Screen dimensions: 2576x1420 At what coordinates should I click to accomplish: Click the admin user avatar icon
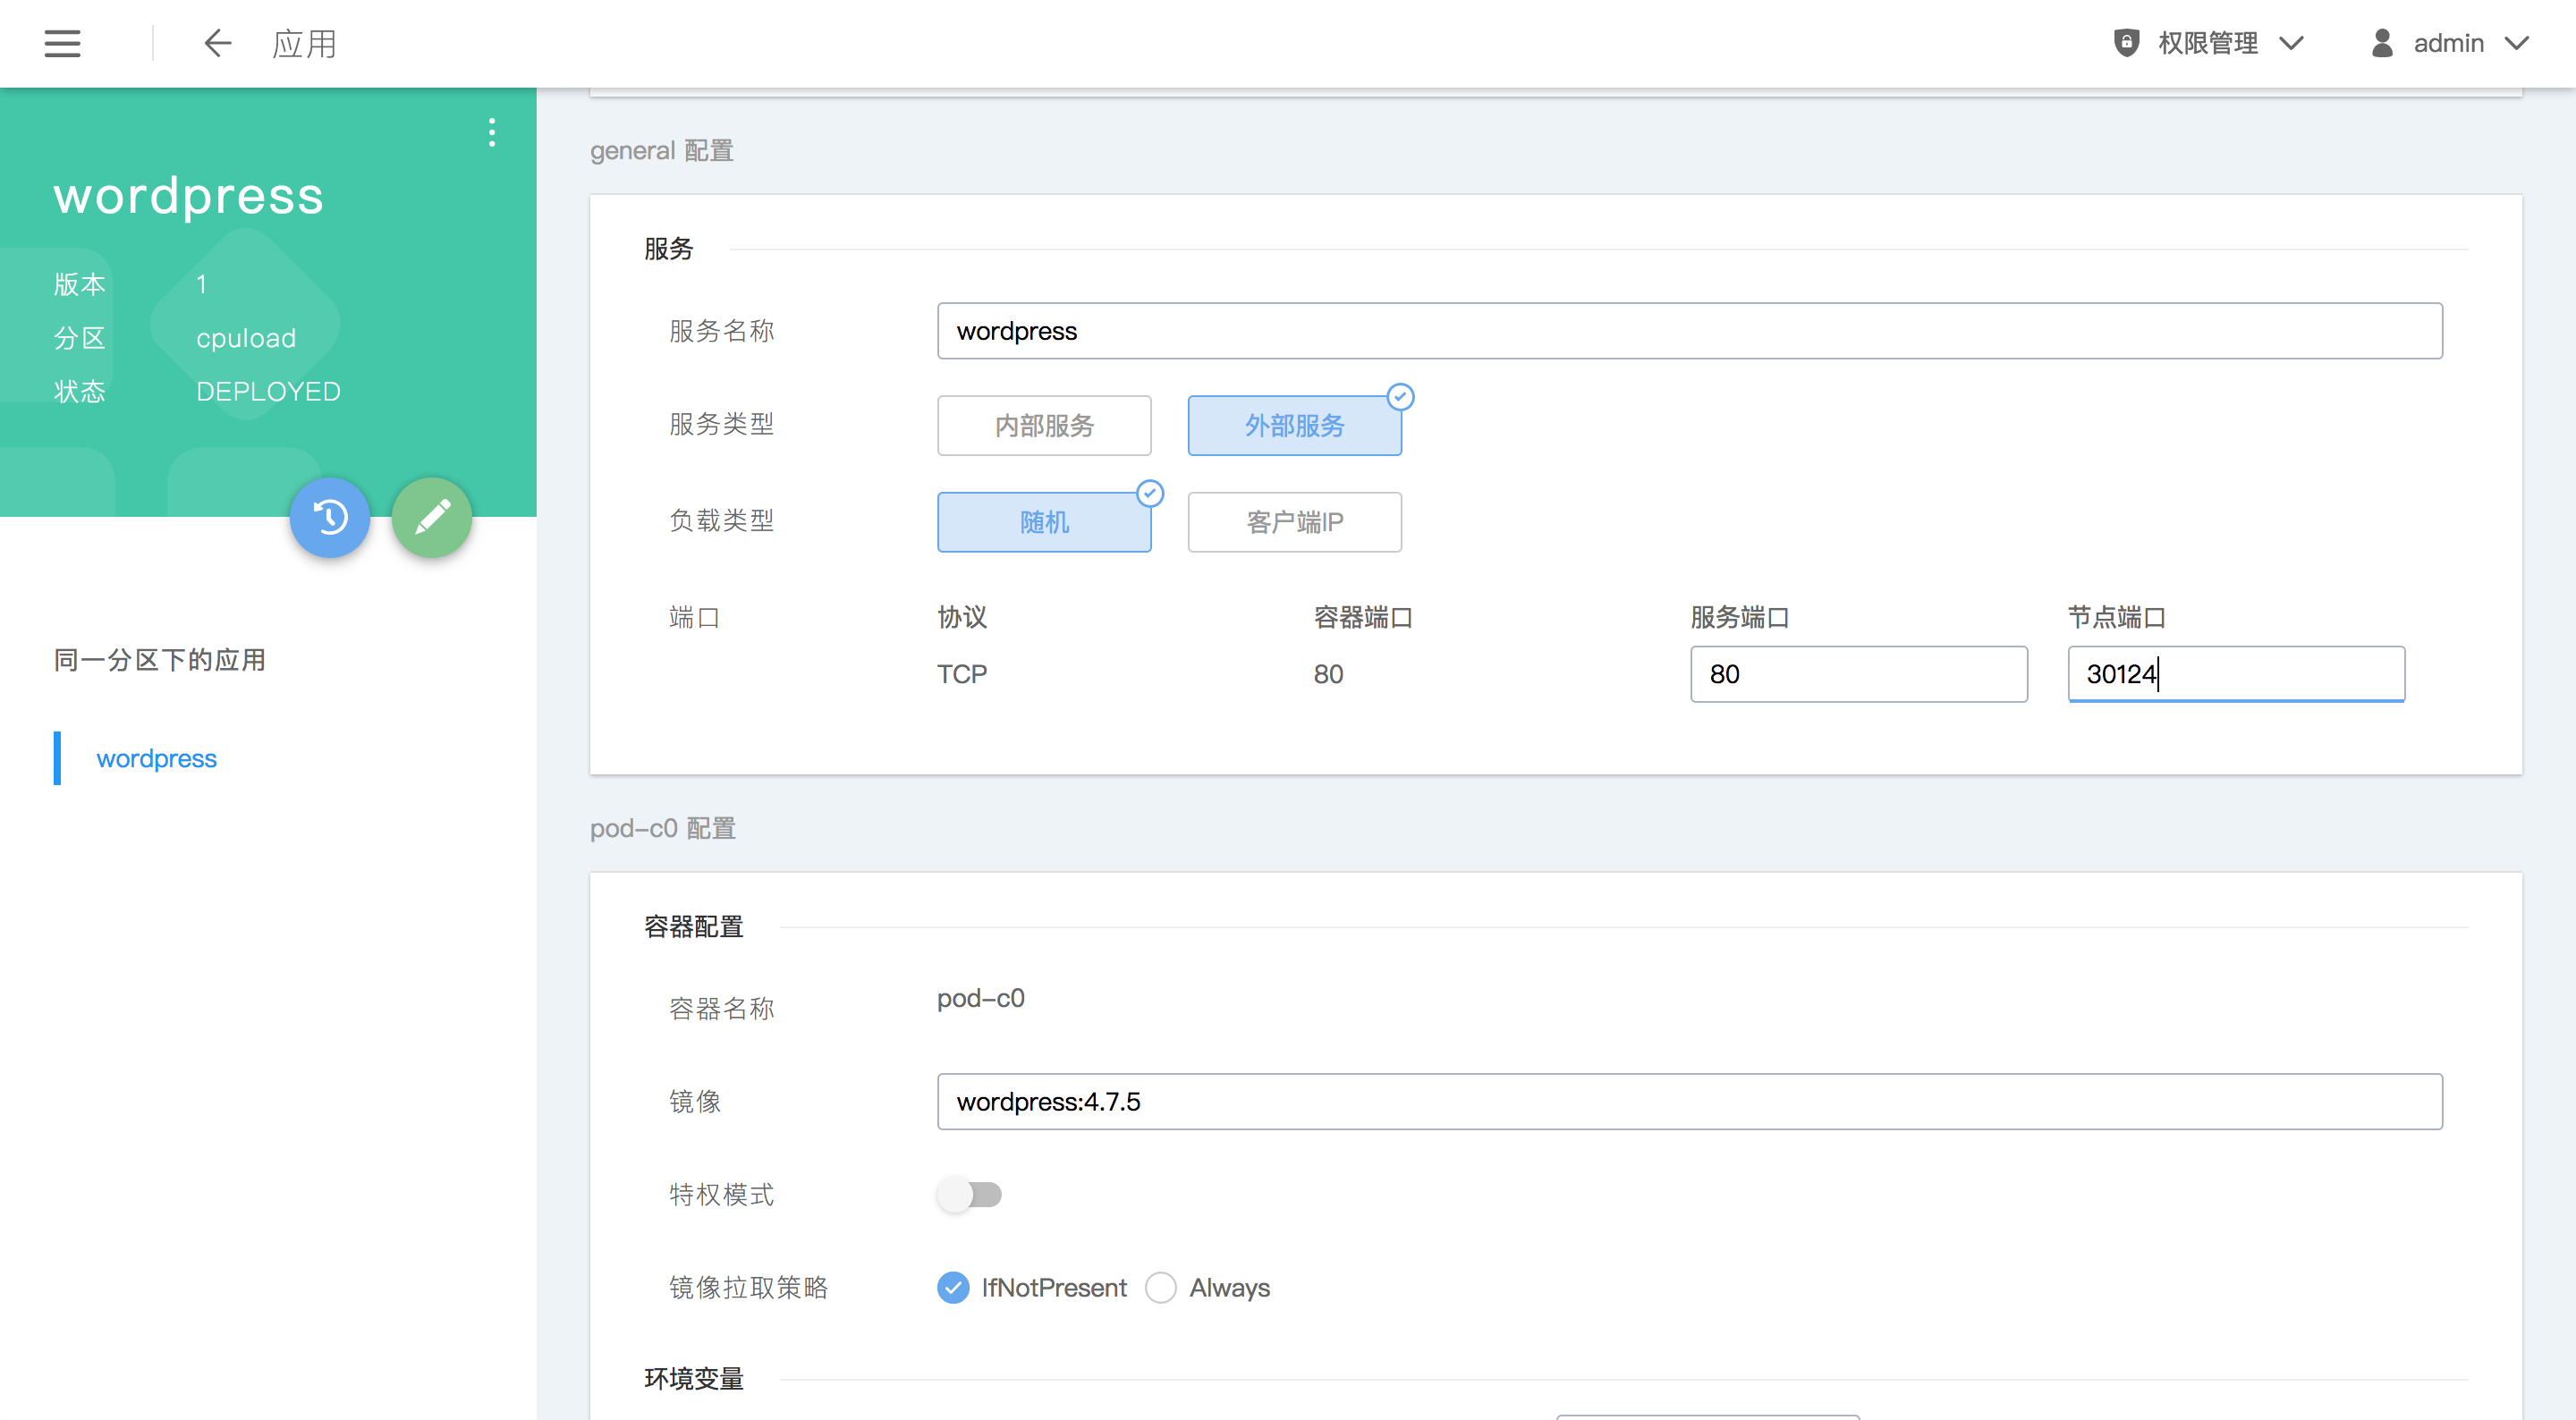tap(2382, 43)
